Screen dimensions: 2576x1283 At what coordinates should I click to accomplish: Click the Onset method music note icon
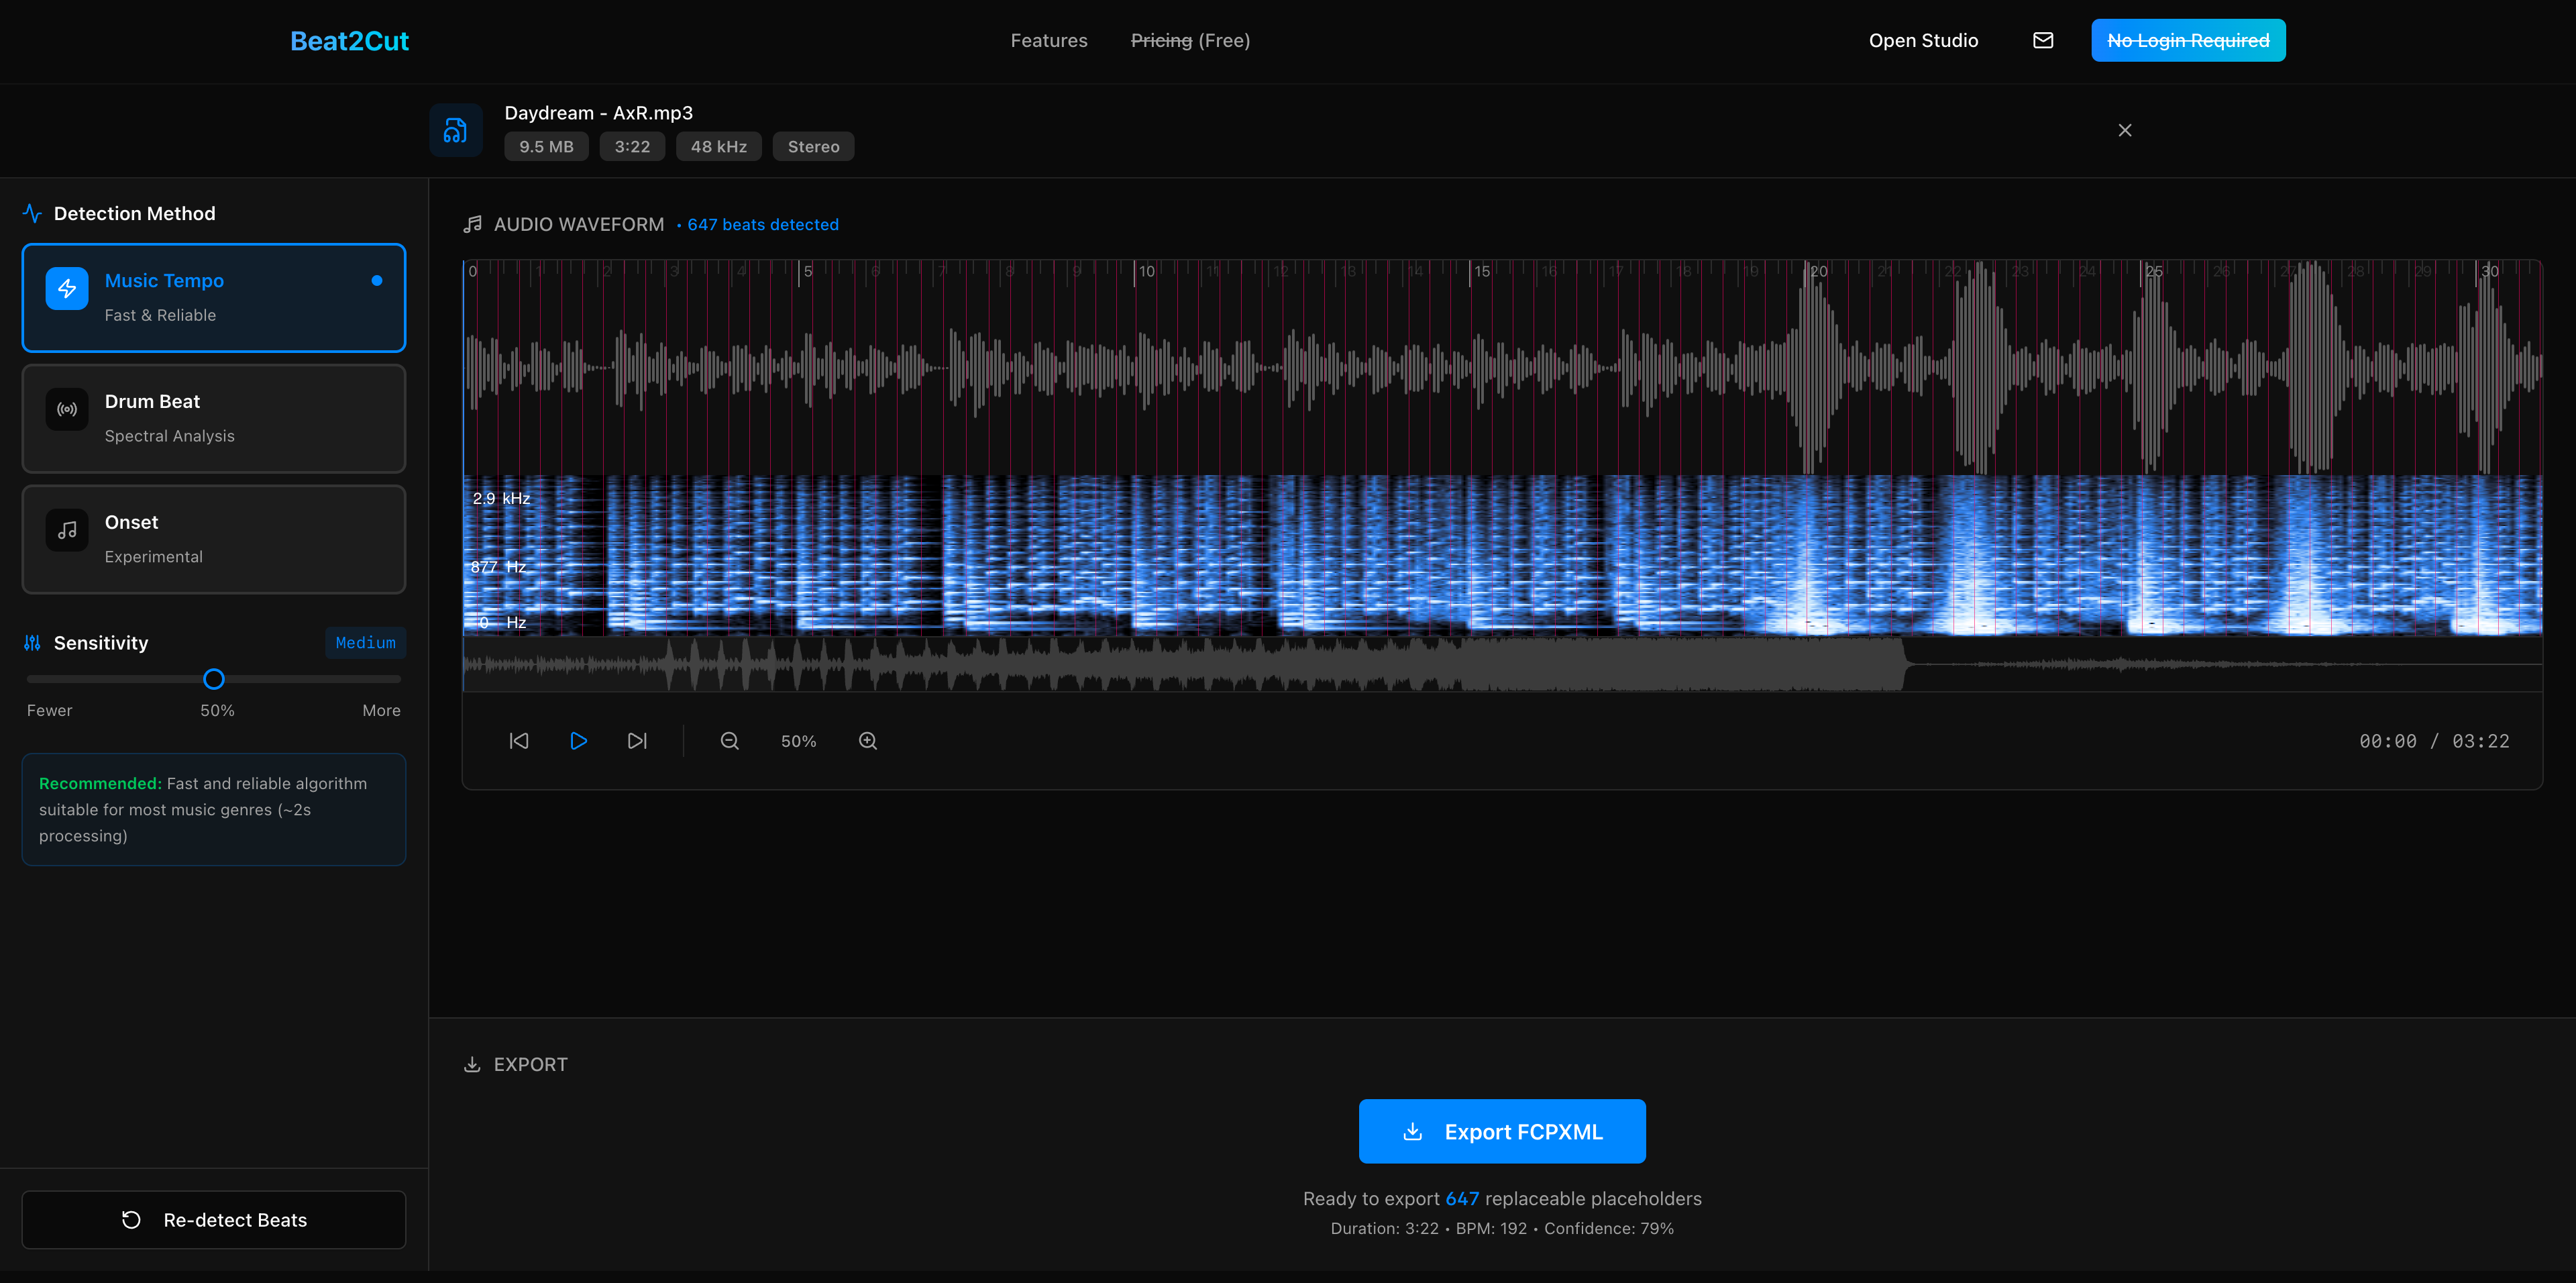pyautogui.click(x=66, y=530)
